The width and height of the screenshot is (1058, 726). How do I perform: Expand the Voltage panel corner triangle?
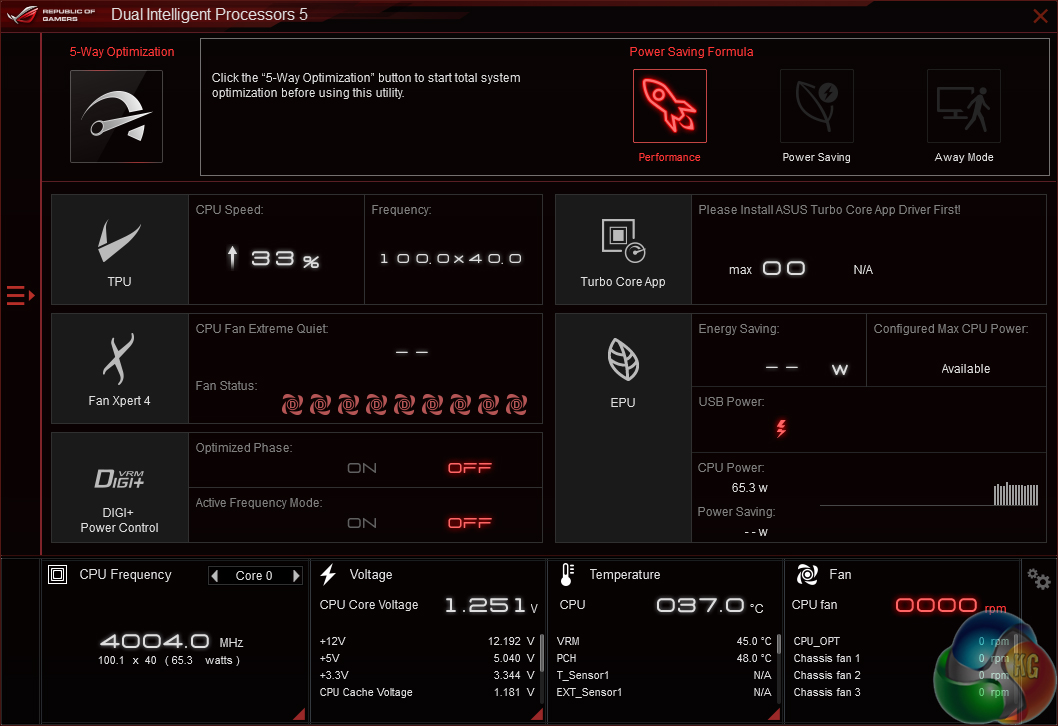click(537, 714)
